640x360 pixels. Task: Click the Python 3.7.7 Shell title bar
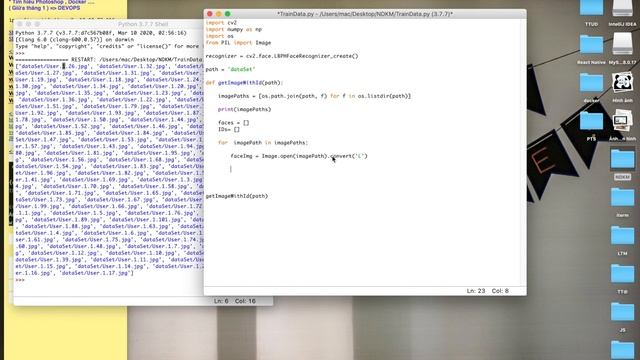coord(143,24)
